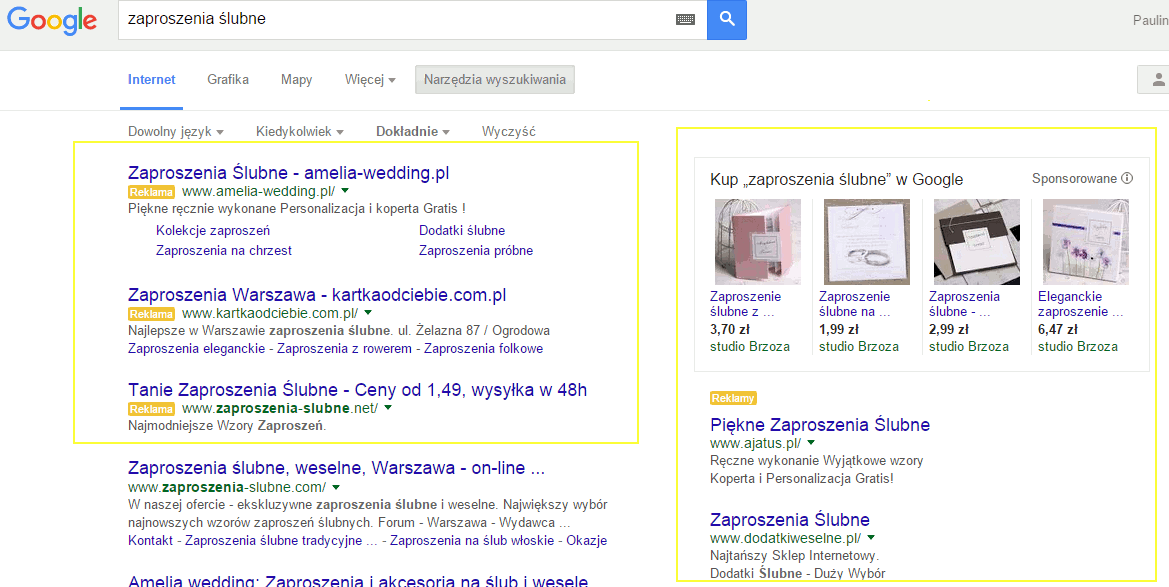
Task: Click Wyczyść to clear filters
Action: coord(508,132)
